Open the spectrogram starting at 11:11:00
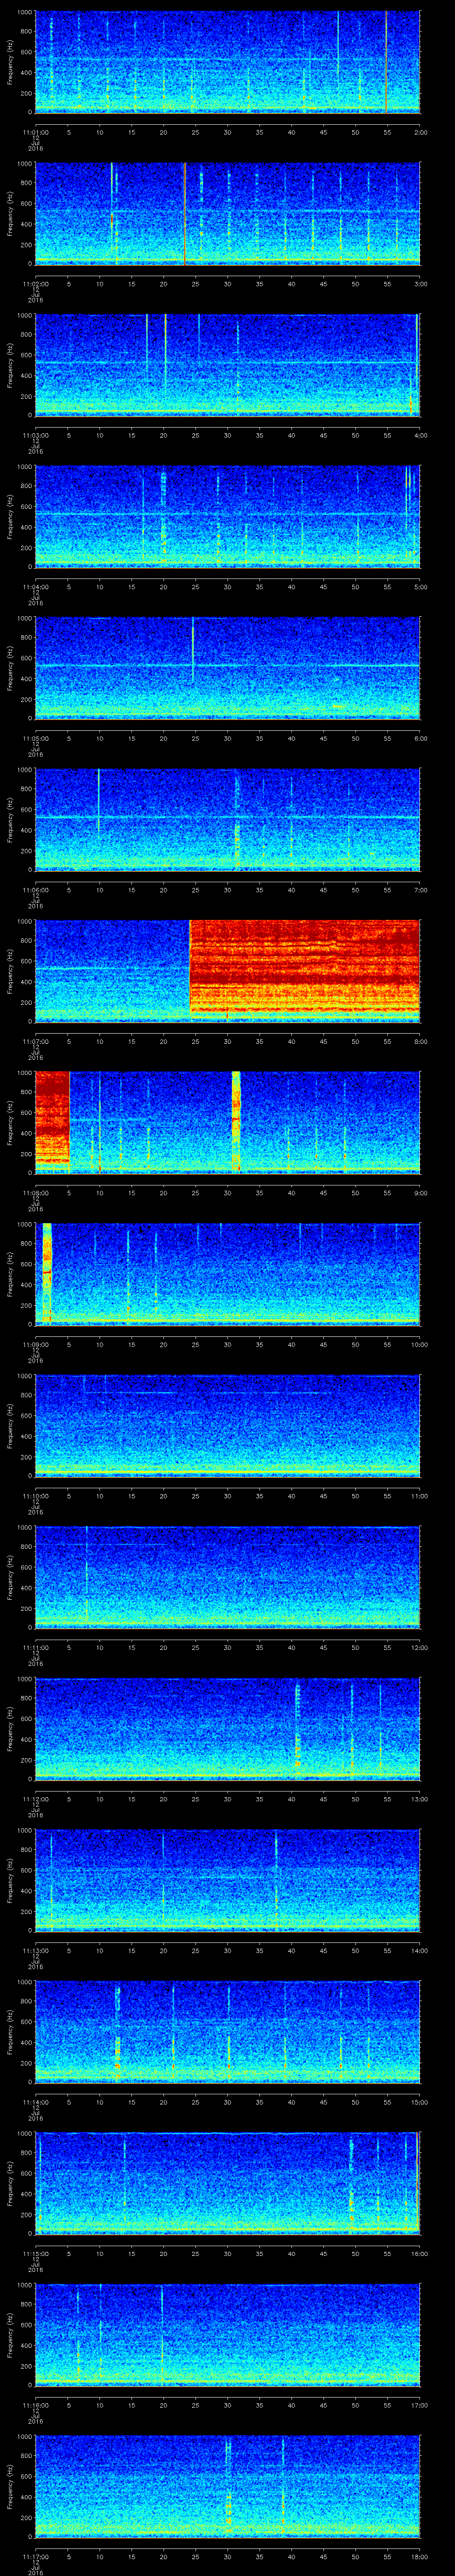 (227, 1577)
